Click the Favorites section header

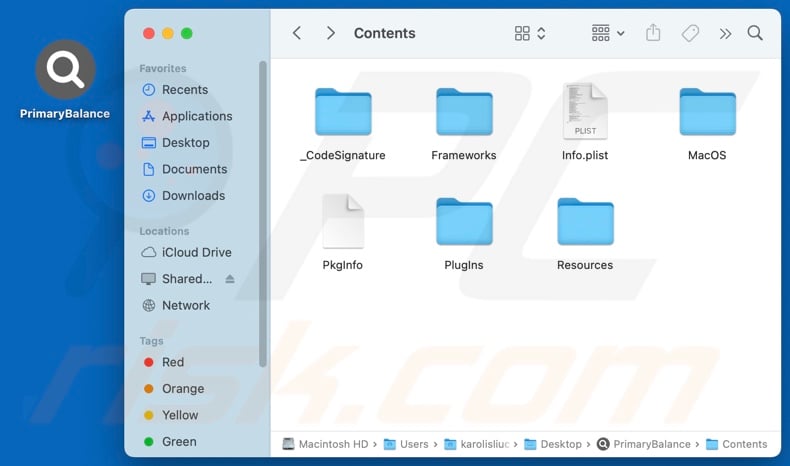click(163, 69)
